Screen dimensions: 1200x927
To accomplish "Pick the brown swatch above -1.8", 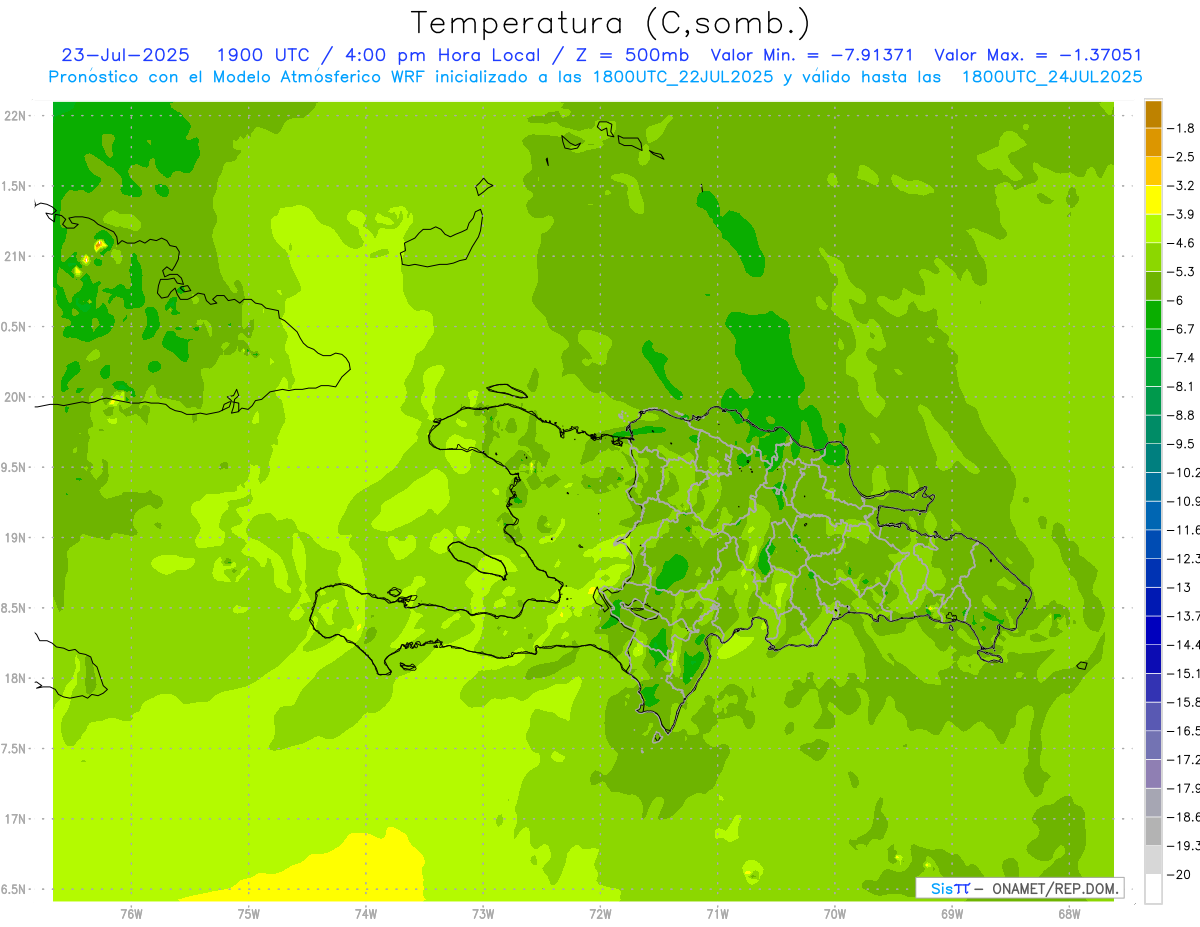I will [1153, 114].
